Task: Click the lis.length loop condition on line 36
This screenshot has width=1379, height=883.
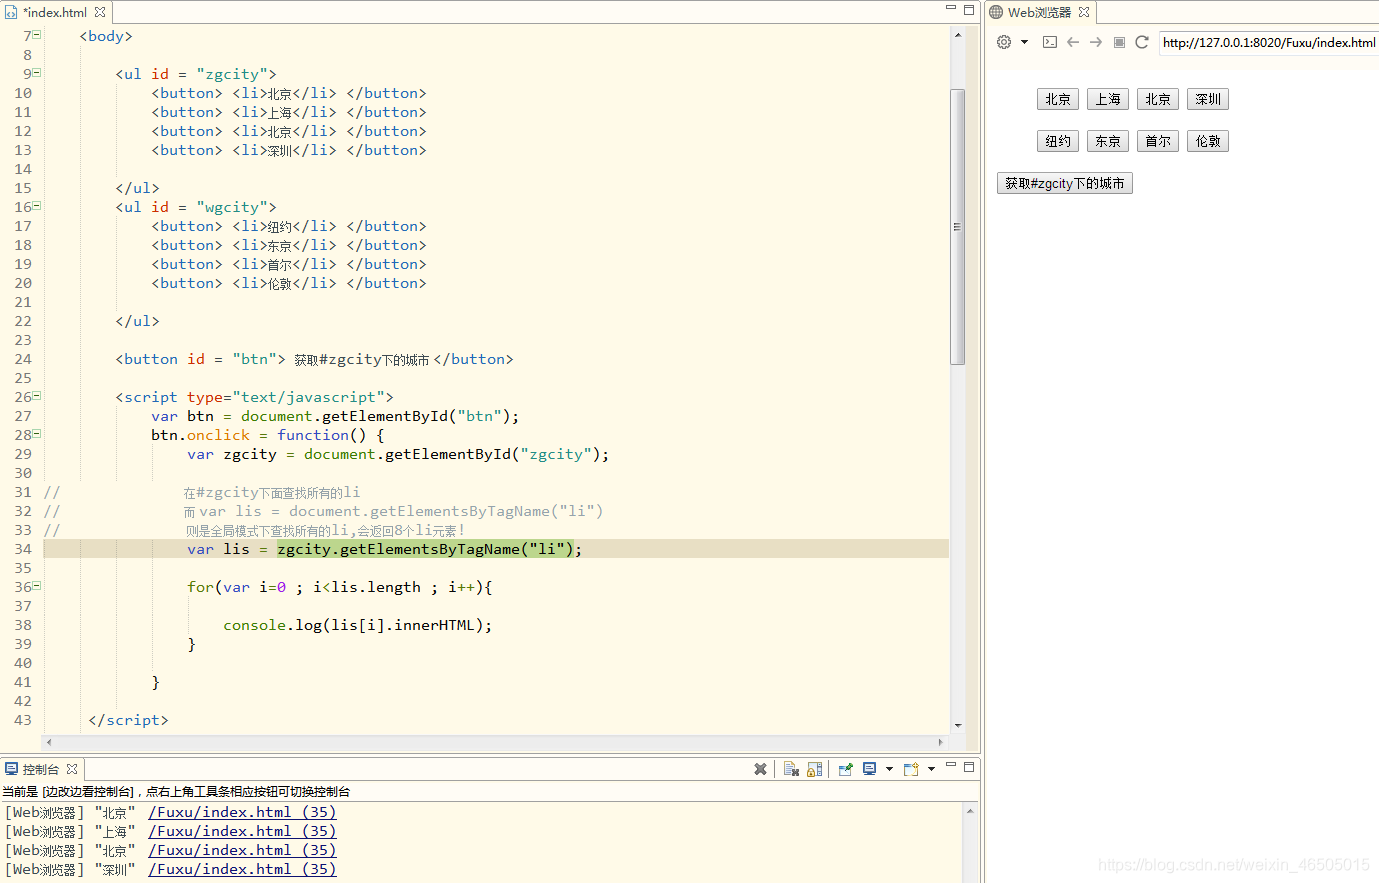Action: click(x=366, y=587)
